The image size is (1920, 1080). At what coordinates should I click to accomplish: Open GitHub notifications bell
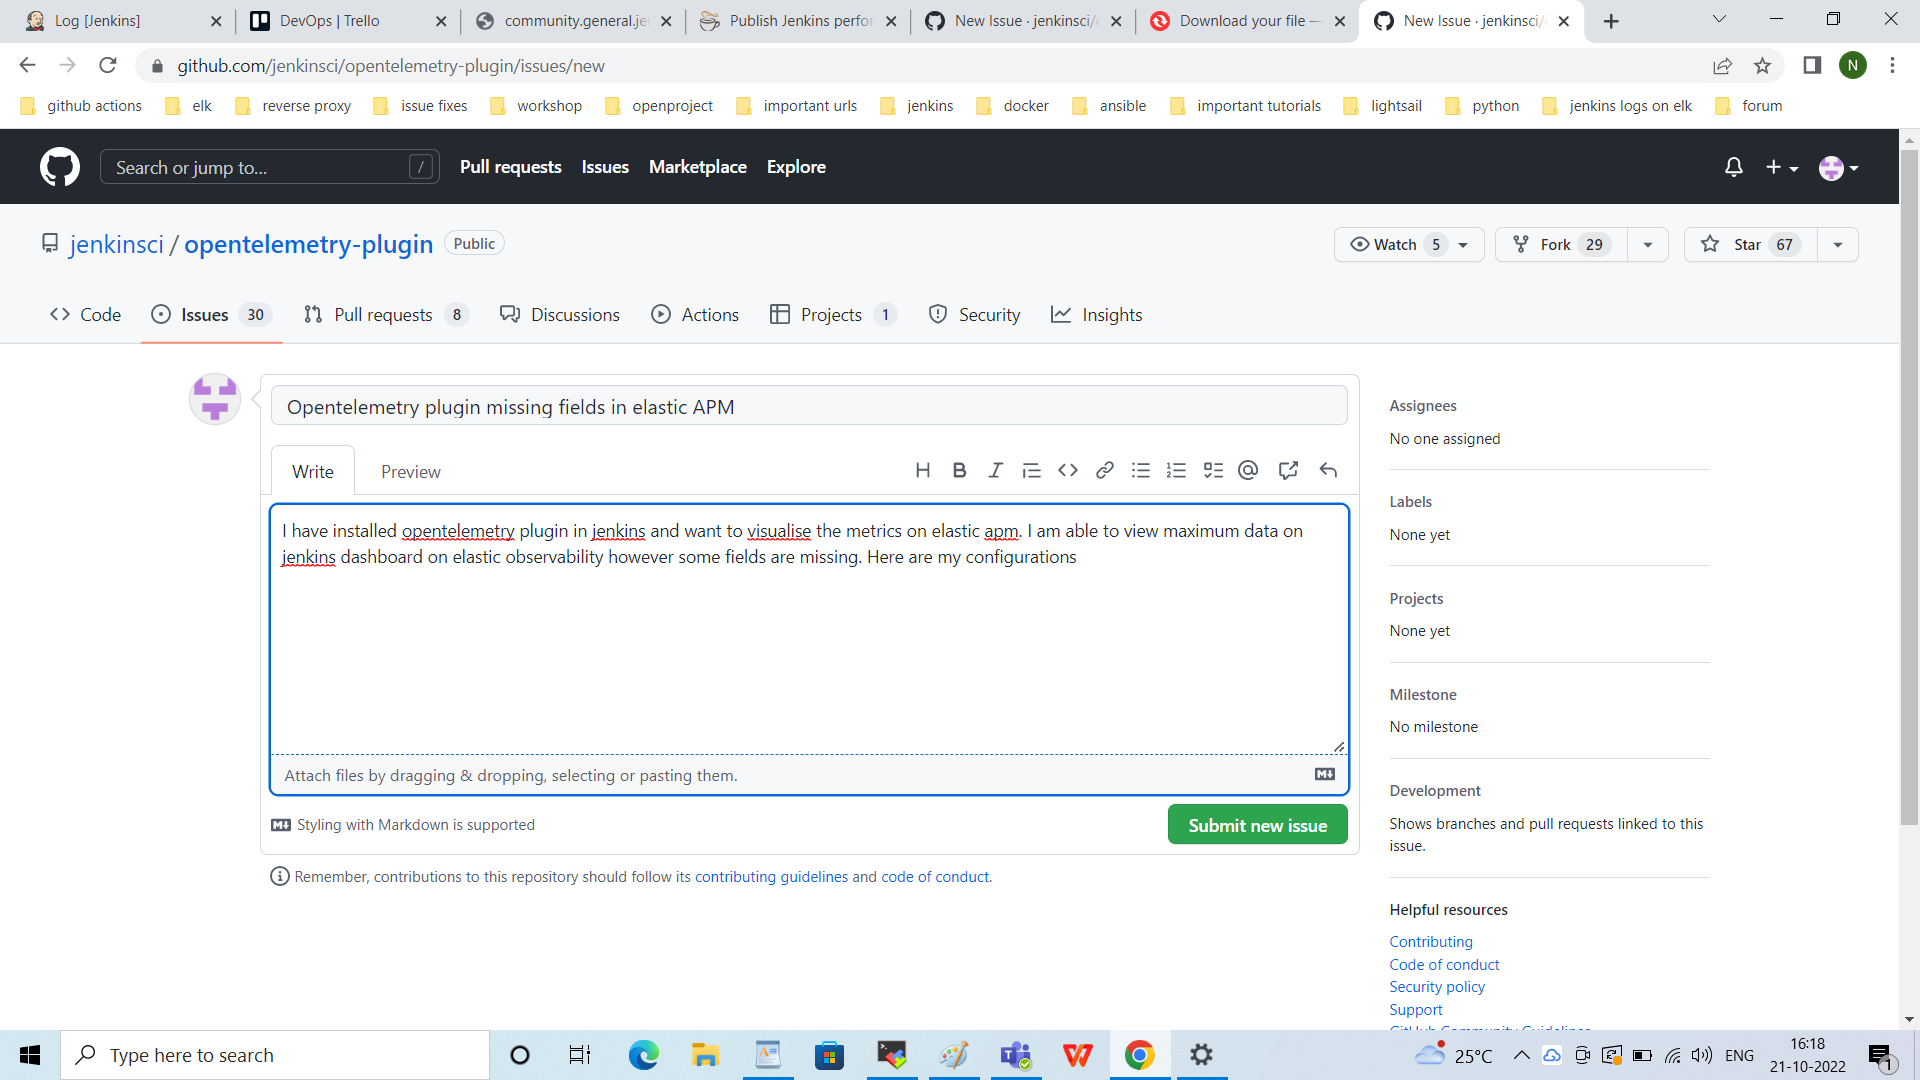click(1734, 167)
